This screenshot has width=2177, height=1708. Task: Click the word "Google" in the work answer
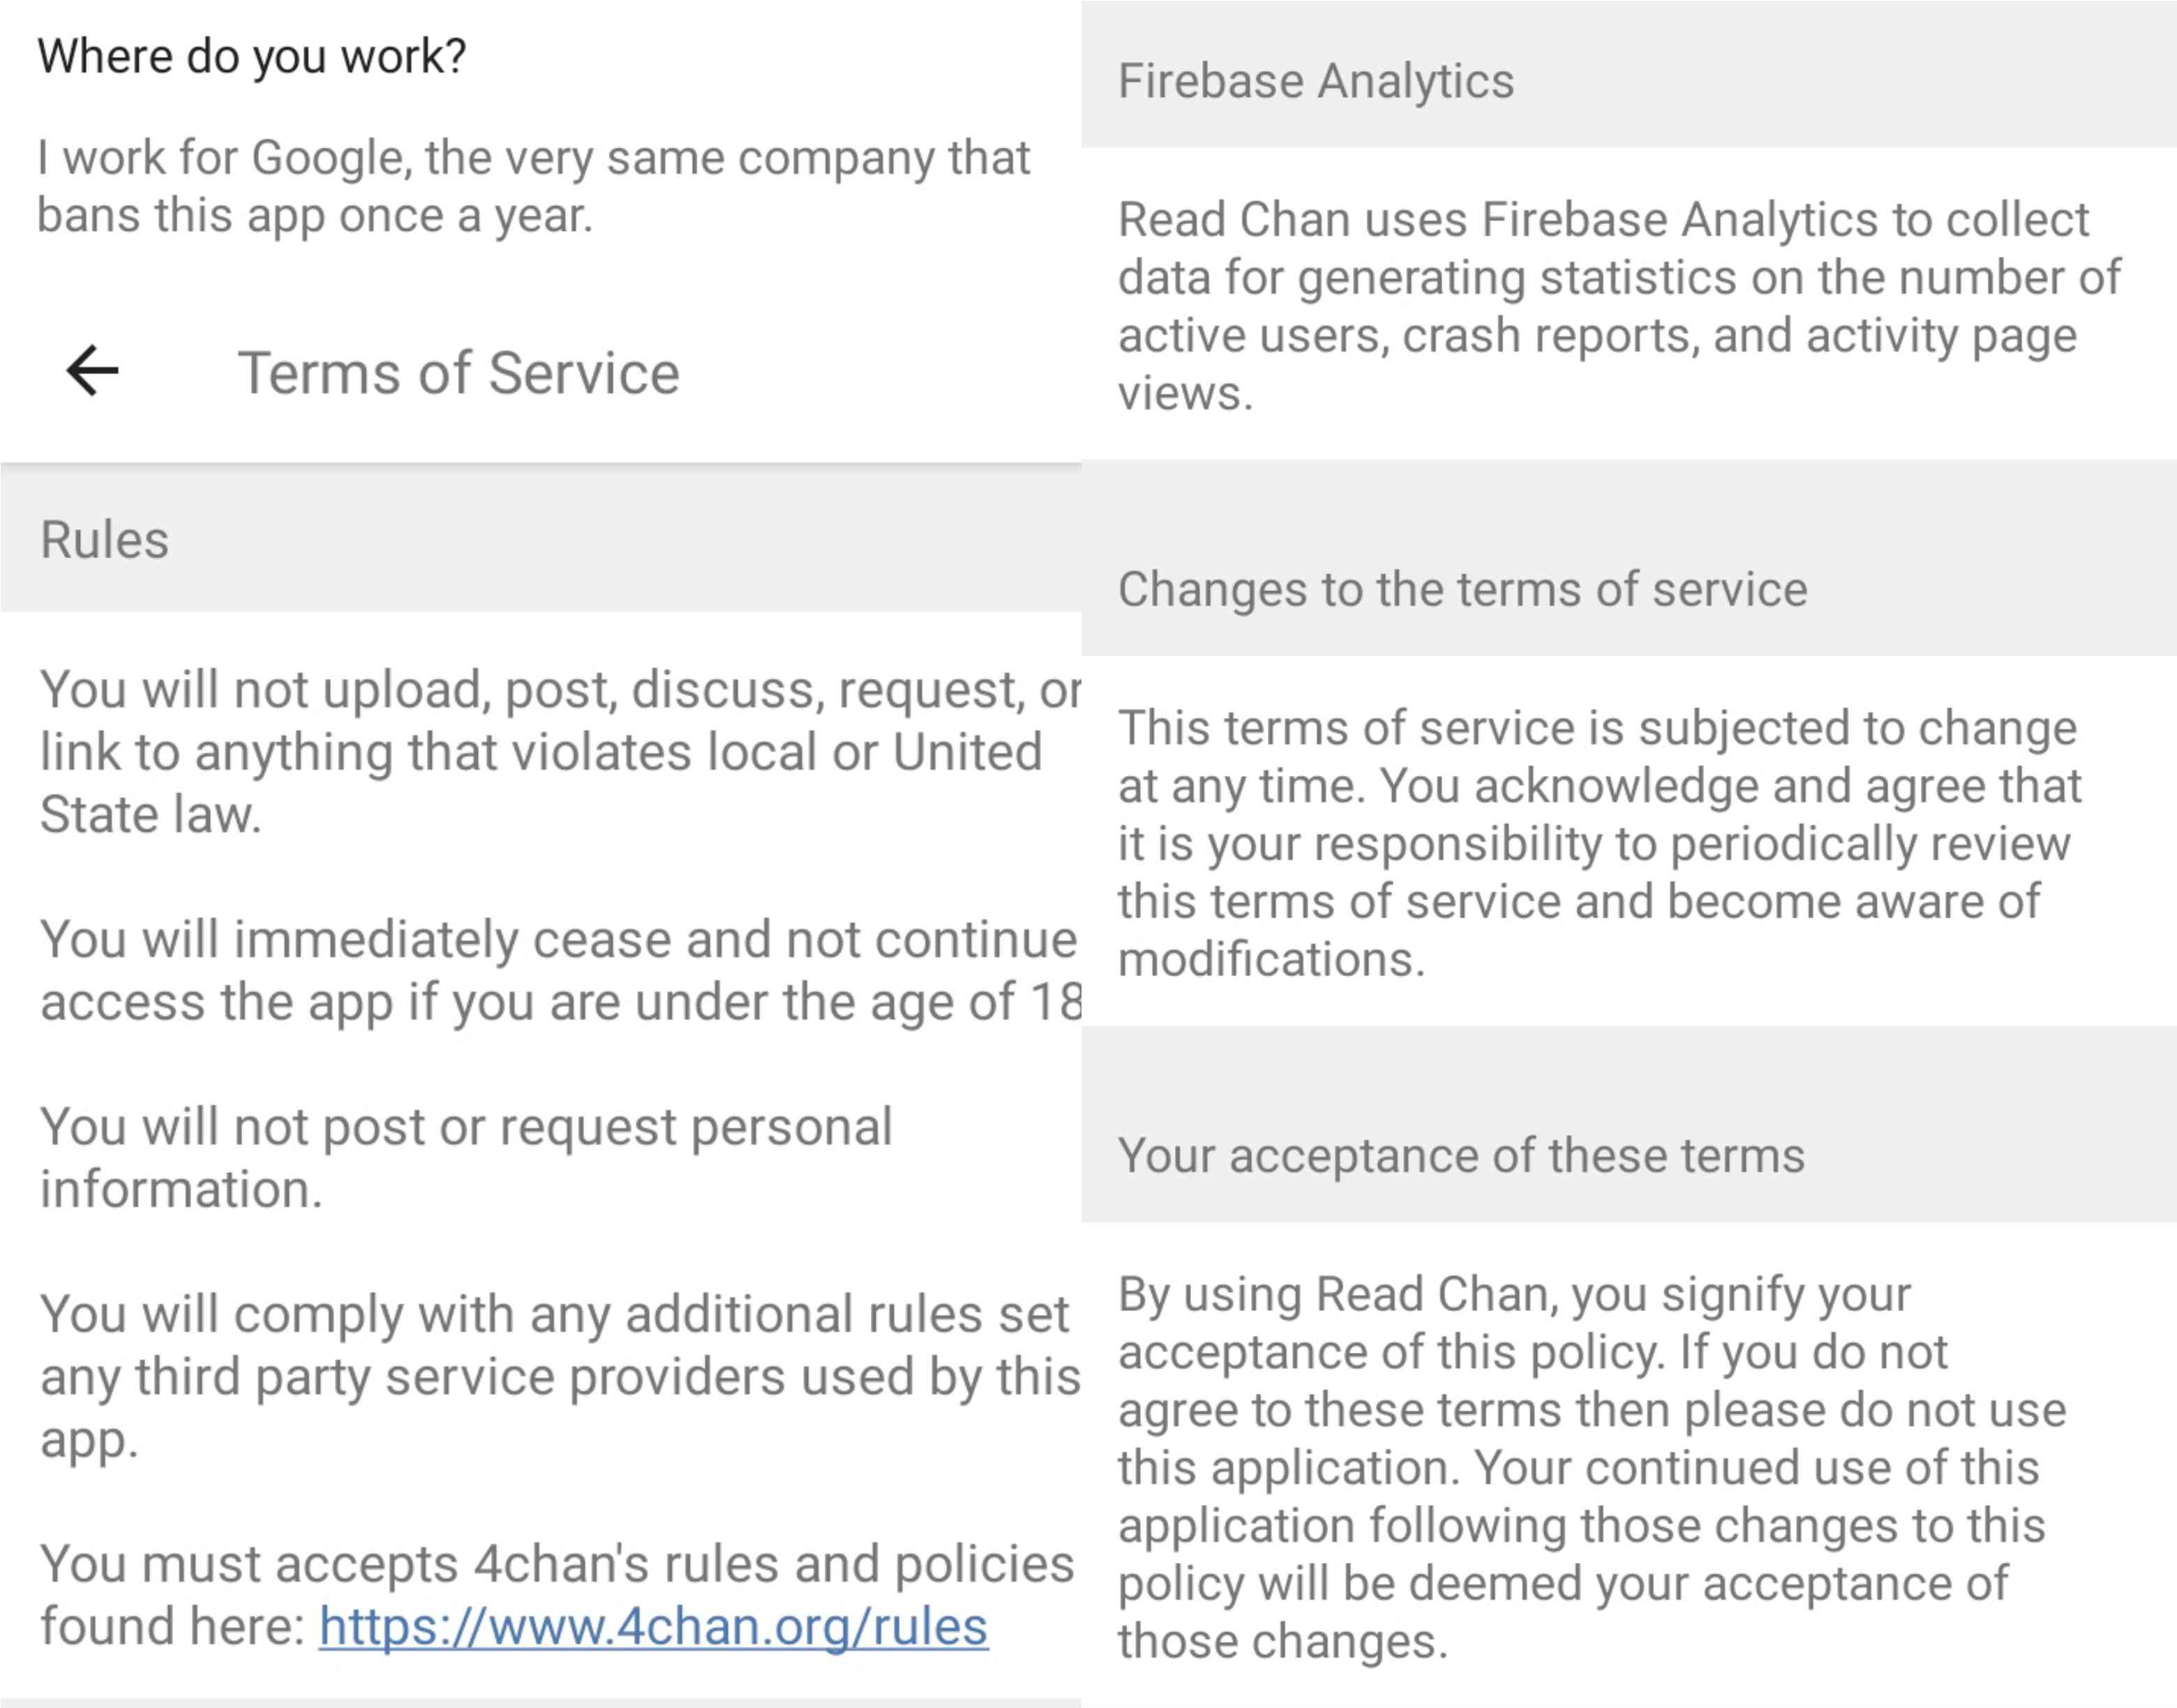[x=329, y=158]
